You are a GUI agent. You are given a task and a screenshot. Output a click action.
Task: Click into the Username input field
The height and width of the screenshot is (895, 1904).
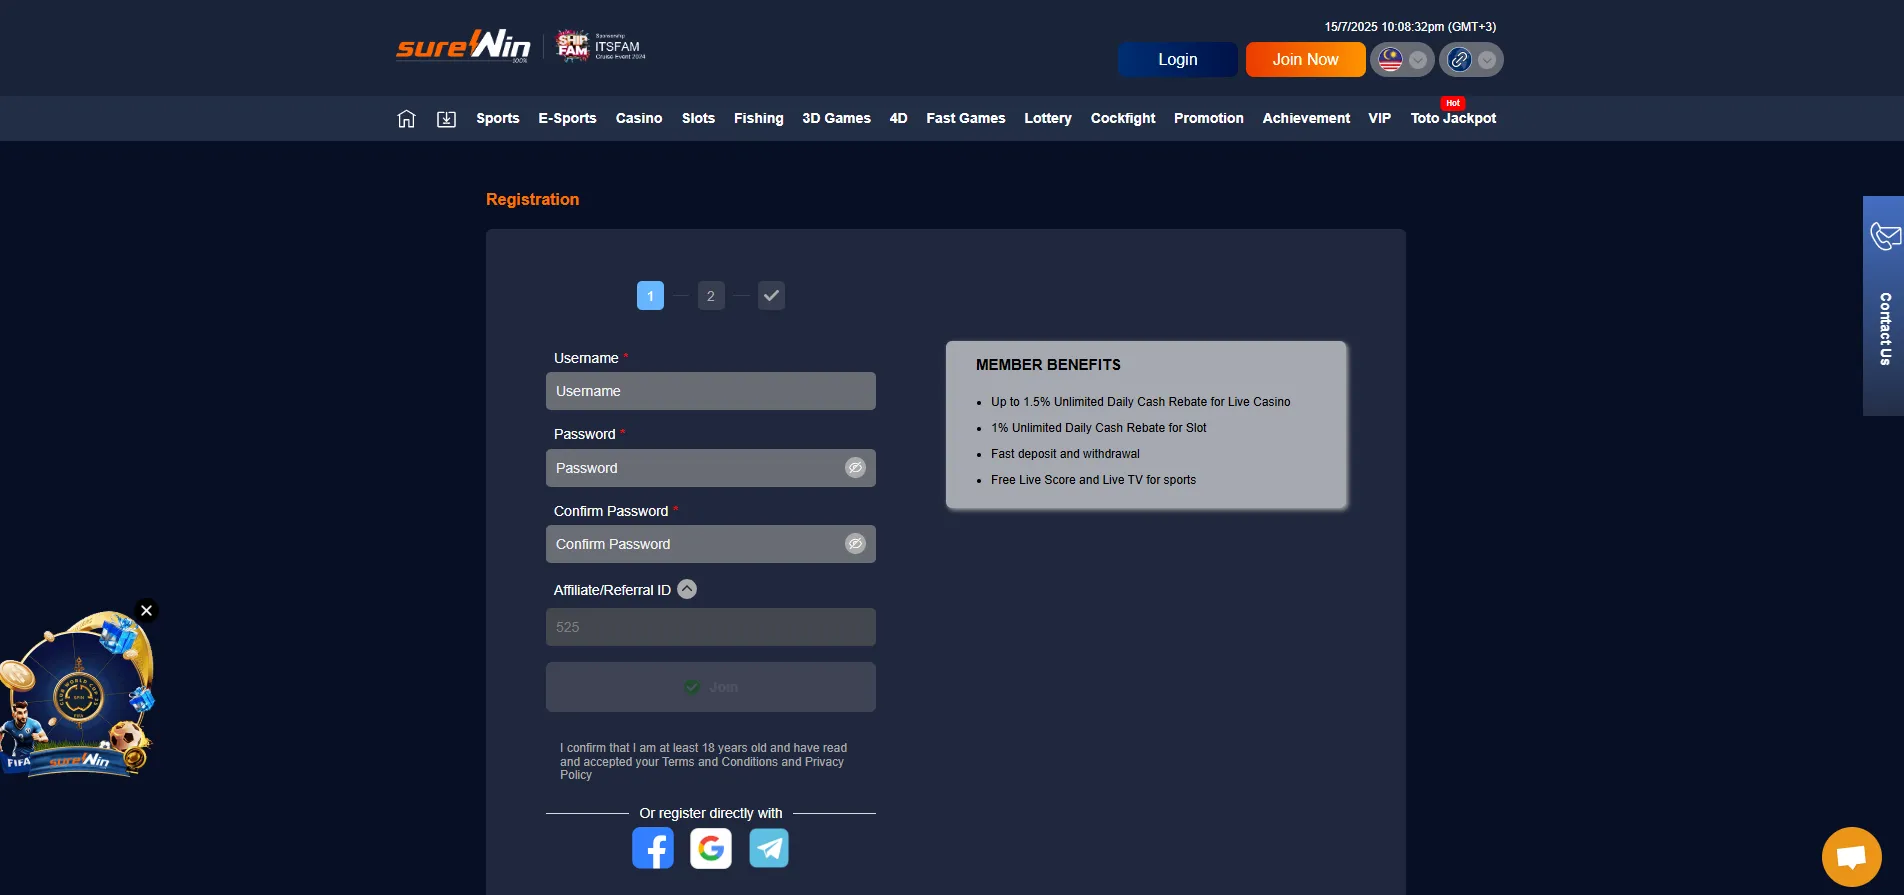(710, 391)
